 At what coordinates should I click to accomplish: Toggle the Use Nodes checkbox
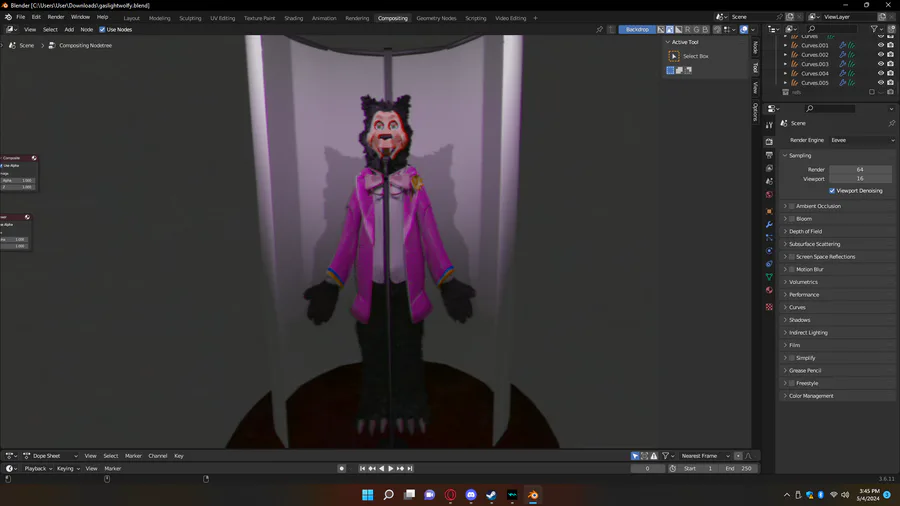(x=102, y=29)
